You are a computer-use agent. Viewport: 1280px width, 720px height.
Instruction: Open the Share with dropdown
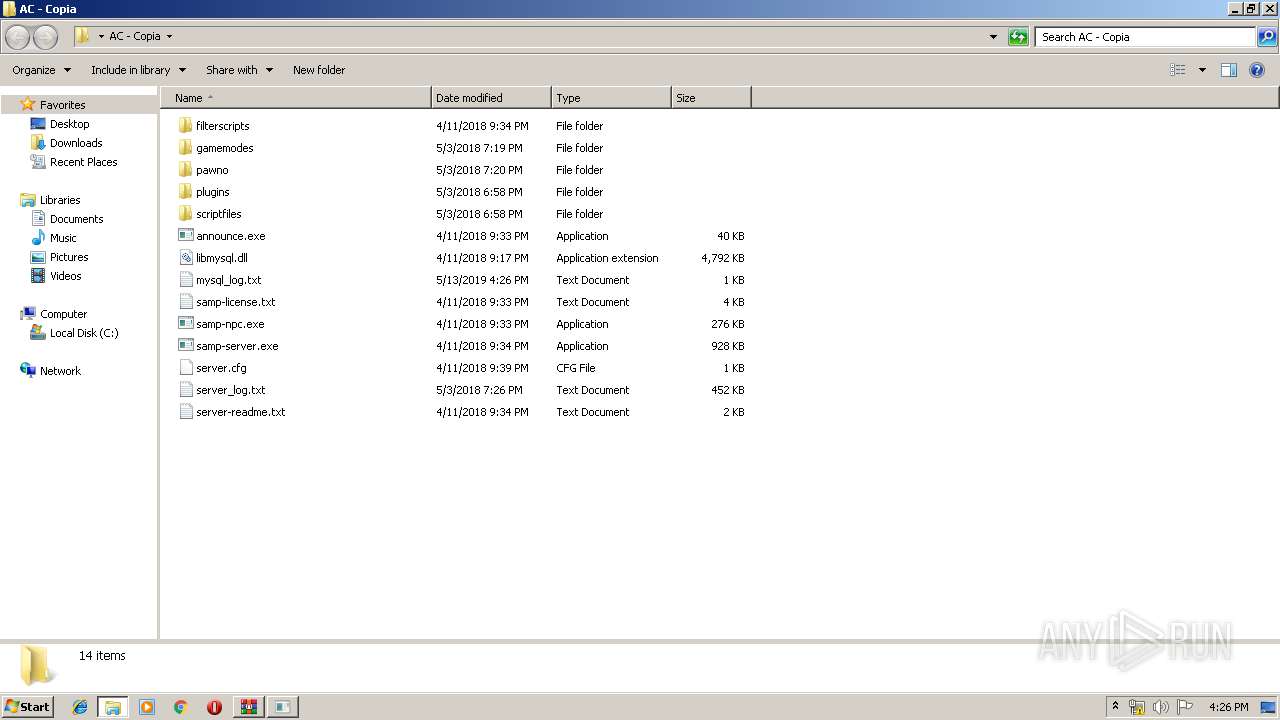point(238,70)
